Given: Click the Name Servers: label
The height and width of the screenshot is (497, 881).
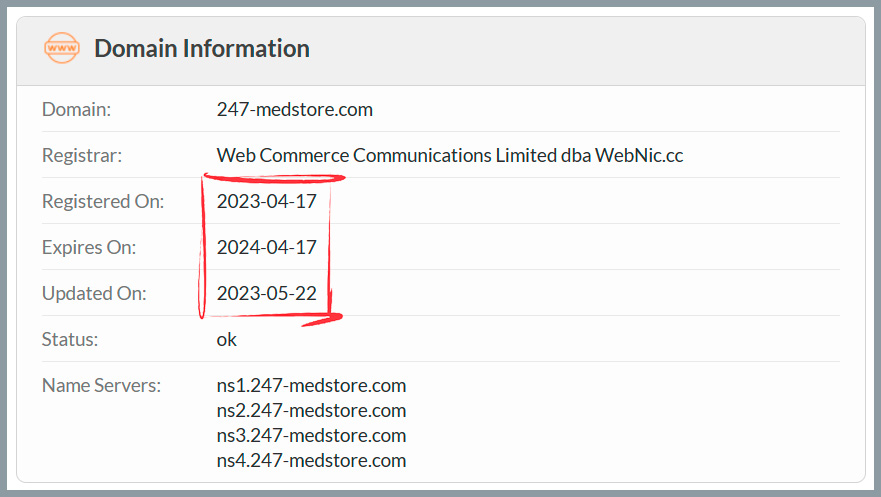Looking at the screenshot, I should click(101, 386).
